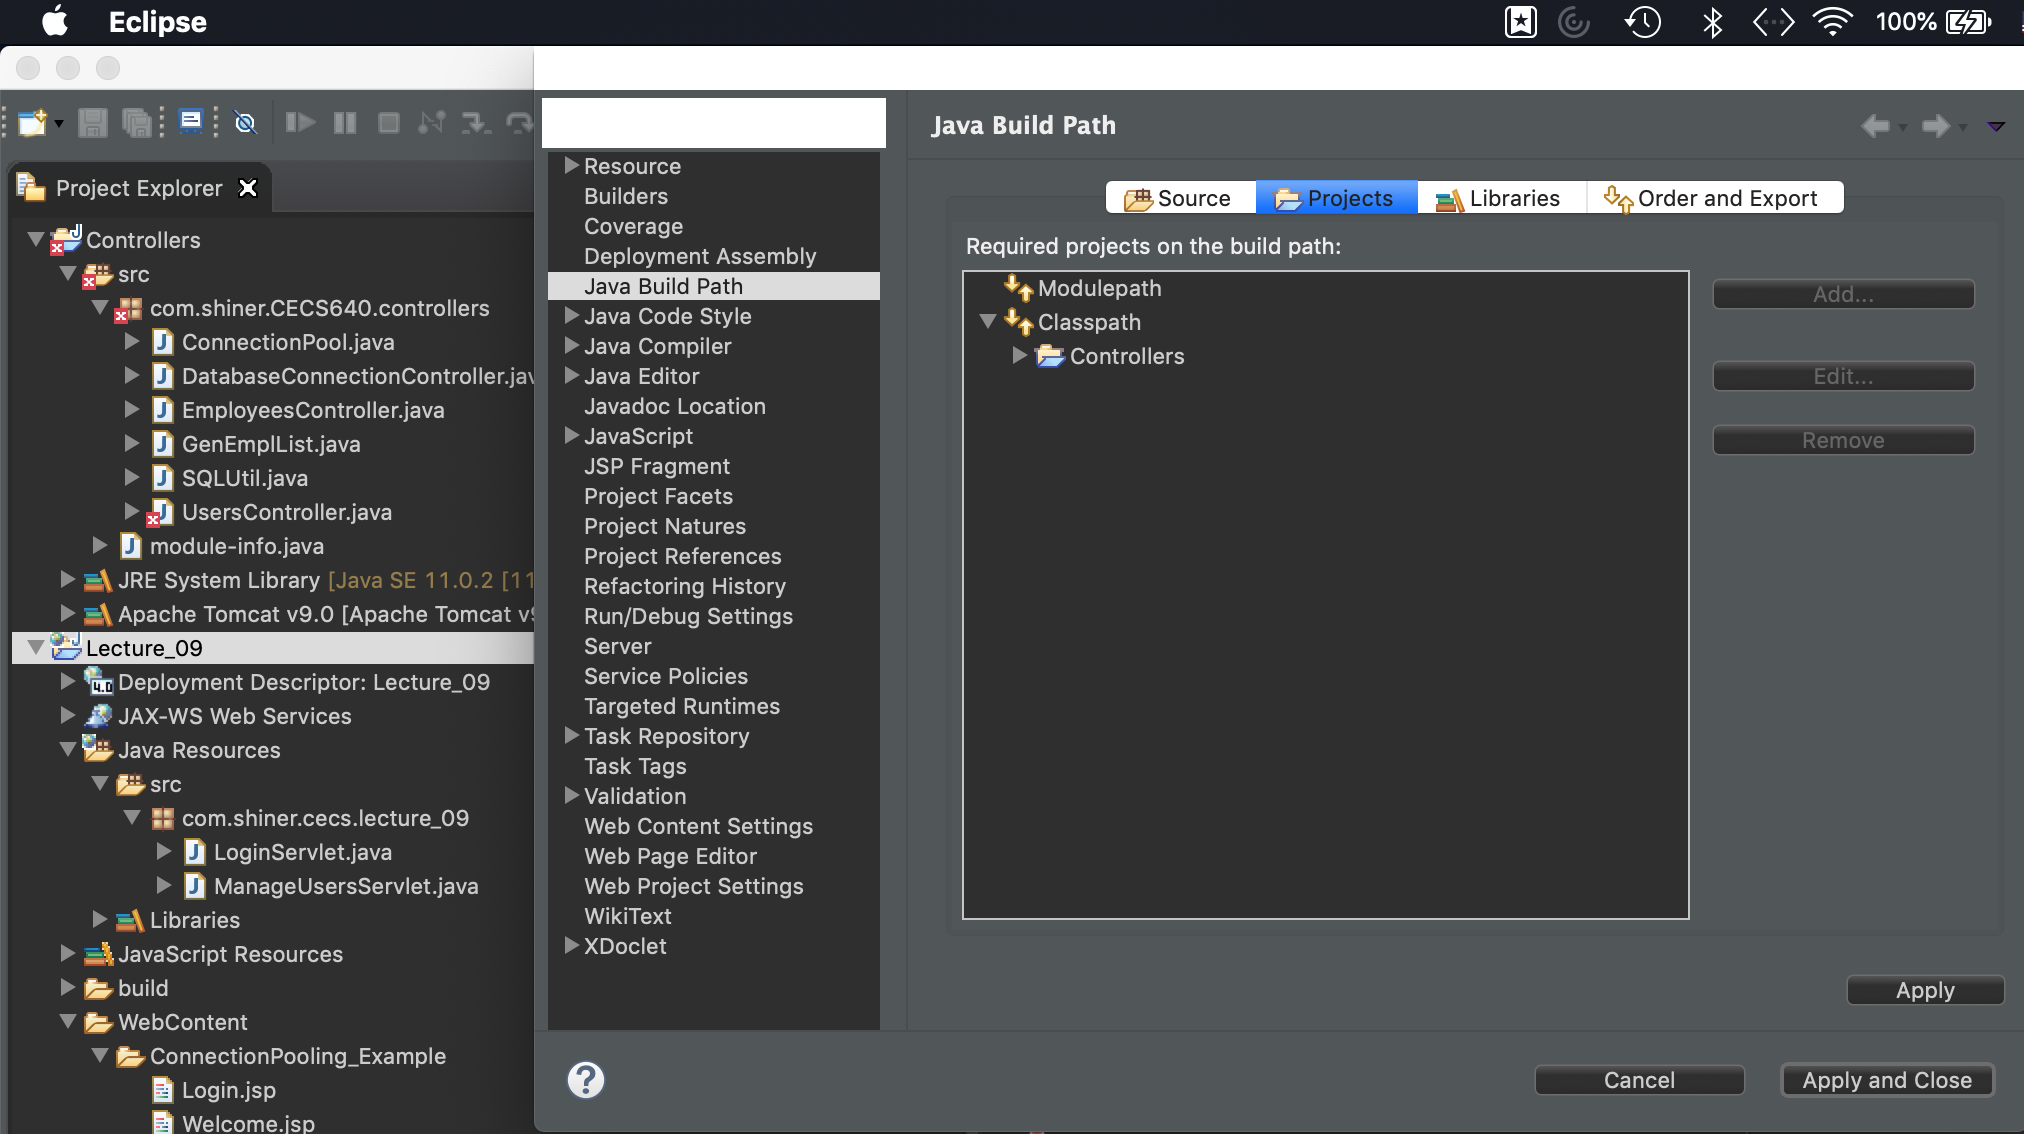Expand the JRE System Library node
Screen dimensions: 2024x1134
67,579
